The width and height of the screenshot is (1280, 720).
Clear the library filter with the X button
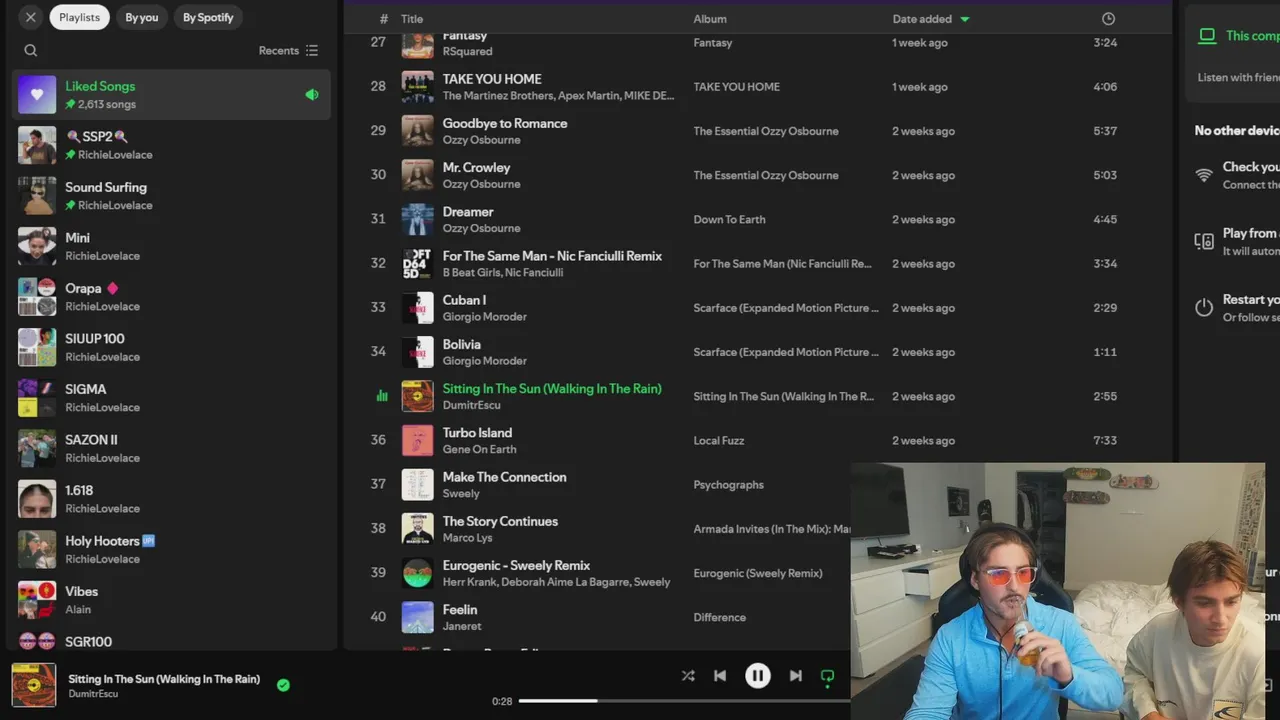pyautogui.click(x=31, y=17)
